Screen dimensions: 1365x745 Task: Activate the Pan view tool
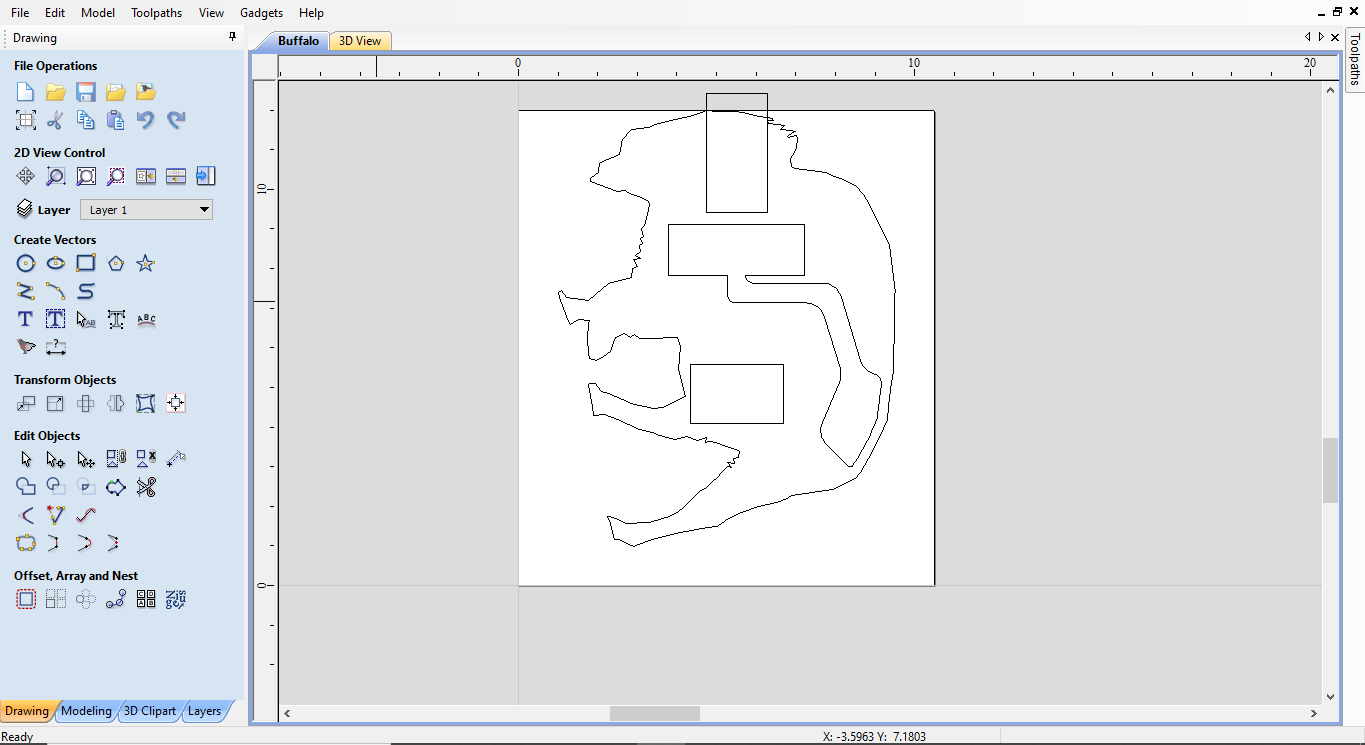tap(26, 176)
